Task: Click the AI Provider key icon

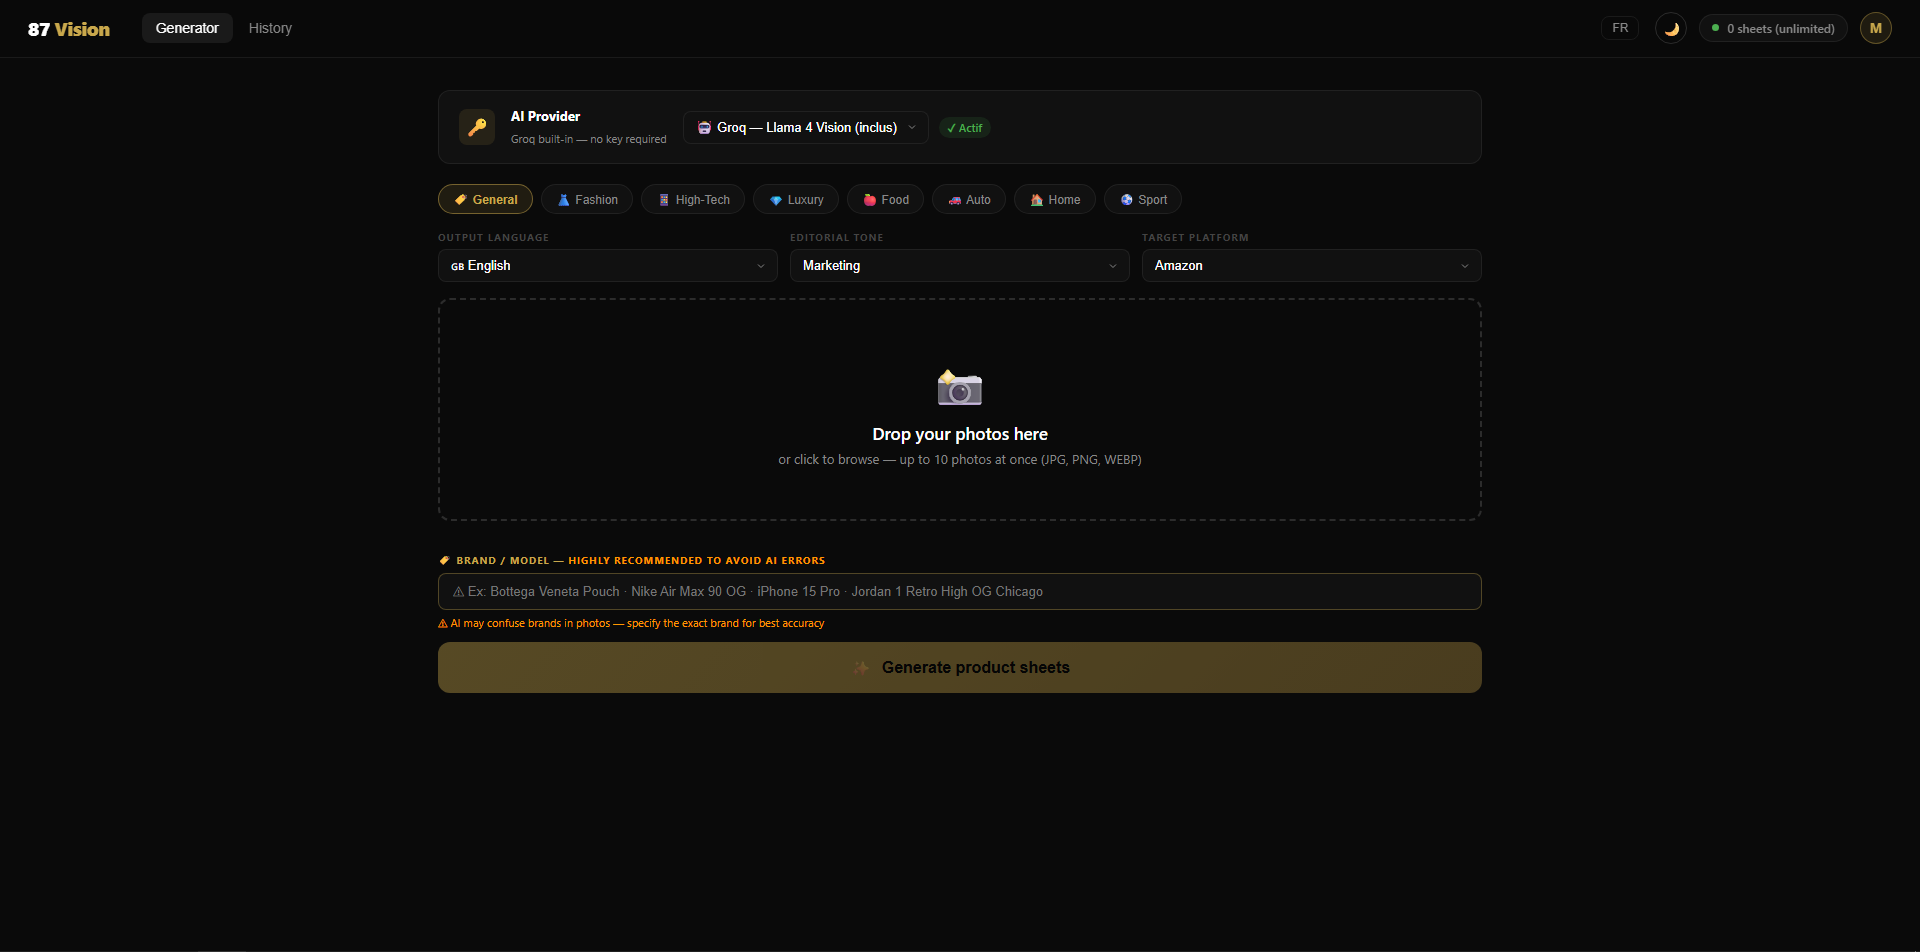Action: (477, 127)
